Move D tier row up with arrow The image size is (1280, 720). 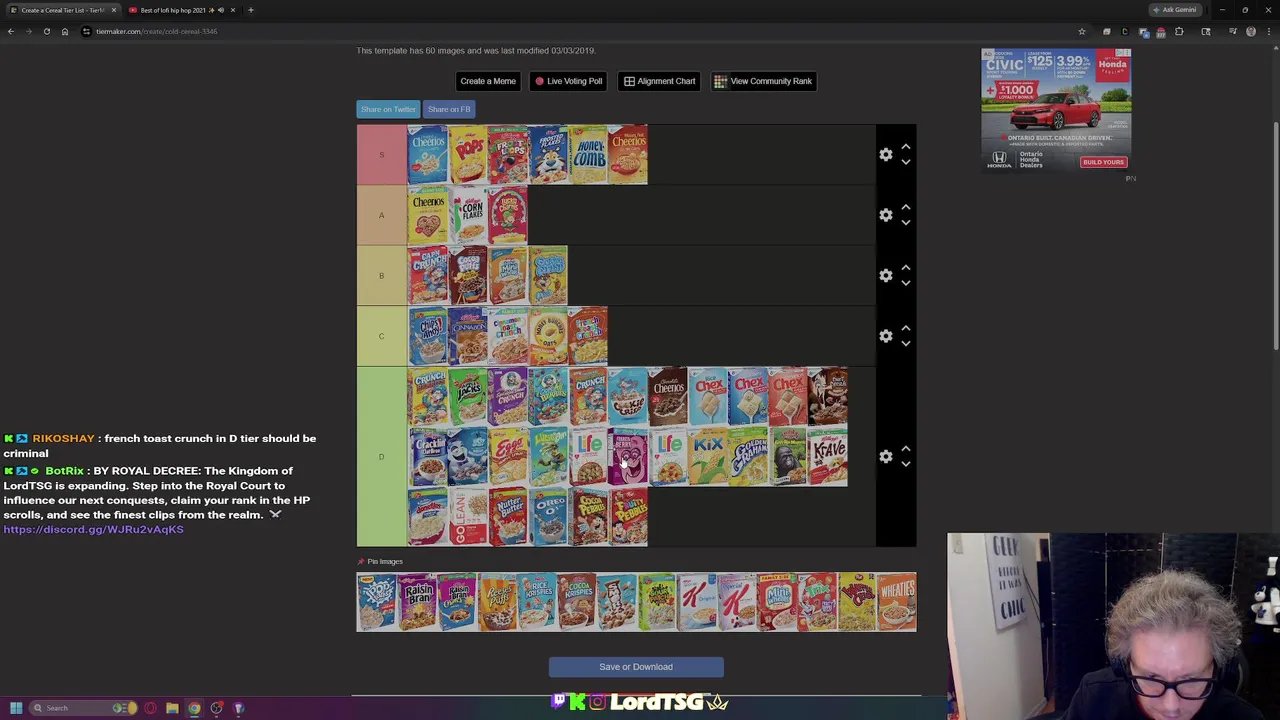(906, 449)
